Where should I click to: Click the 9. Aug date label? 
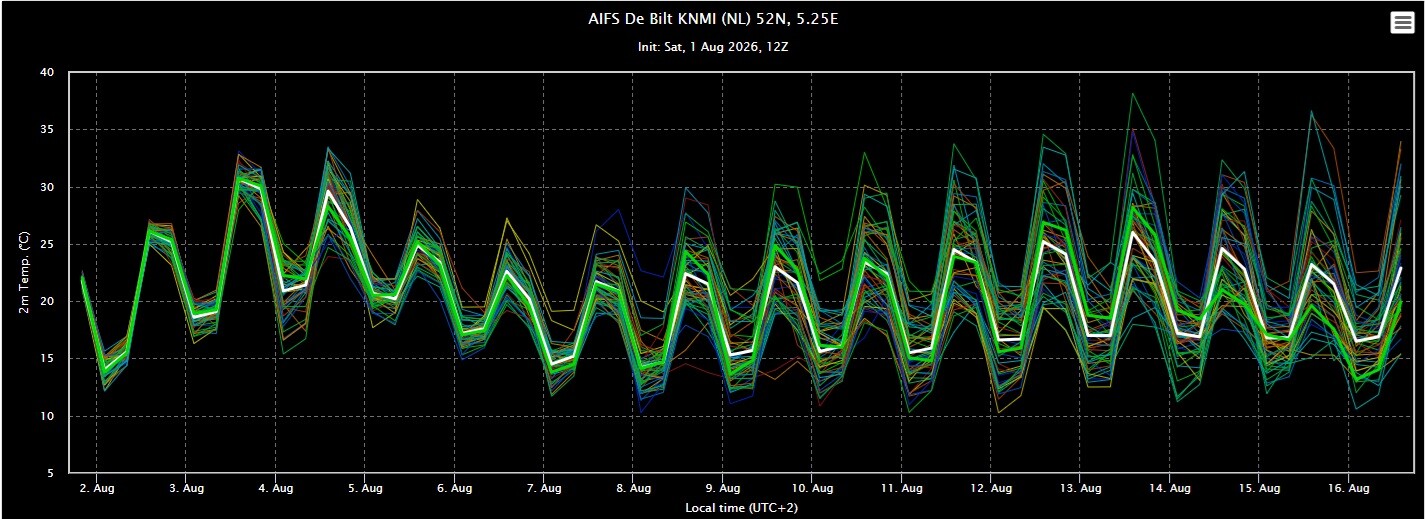[x=723, y=488]
